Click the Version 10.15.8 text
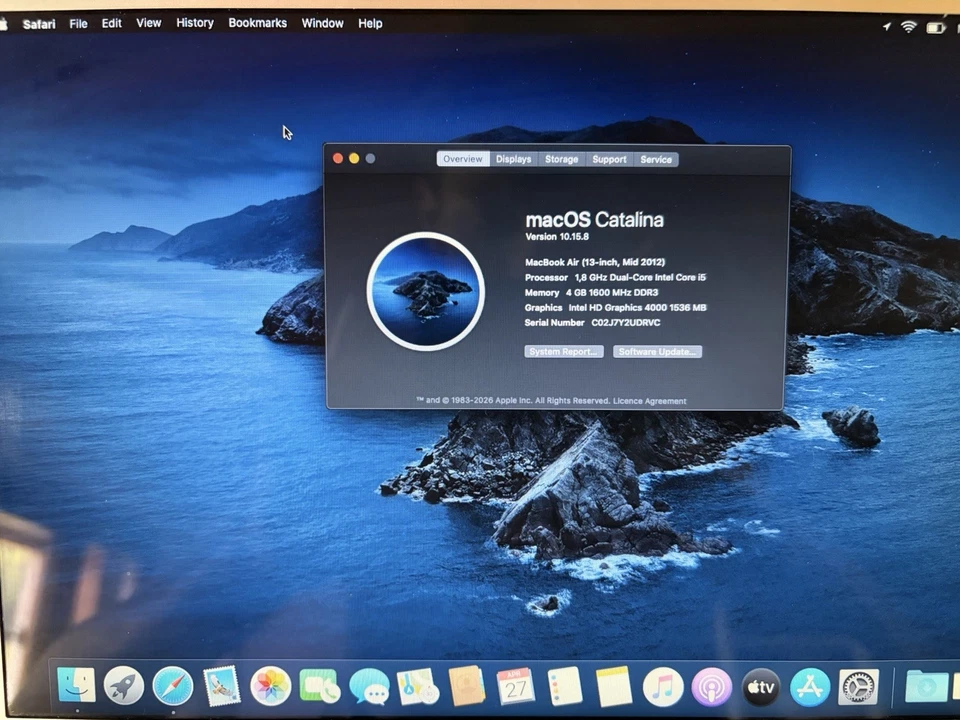This screenshot has width=960, height=720. tap(557, 236)
